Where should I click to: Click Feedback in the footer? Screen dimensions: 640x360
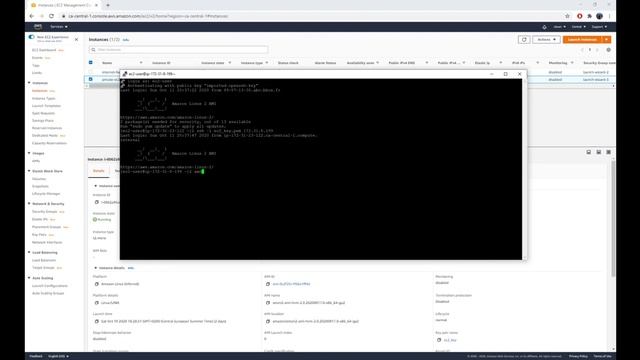(36, 356)
